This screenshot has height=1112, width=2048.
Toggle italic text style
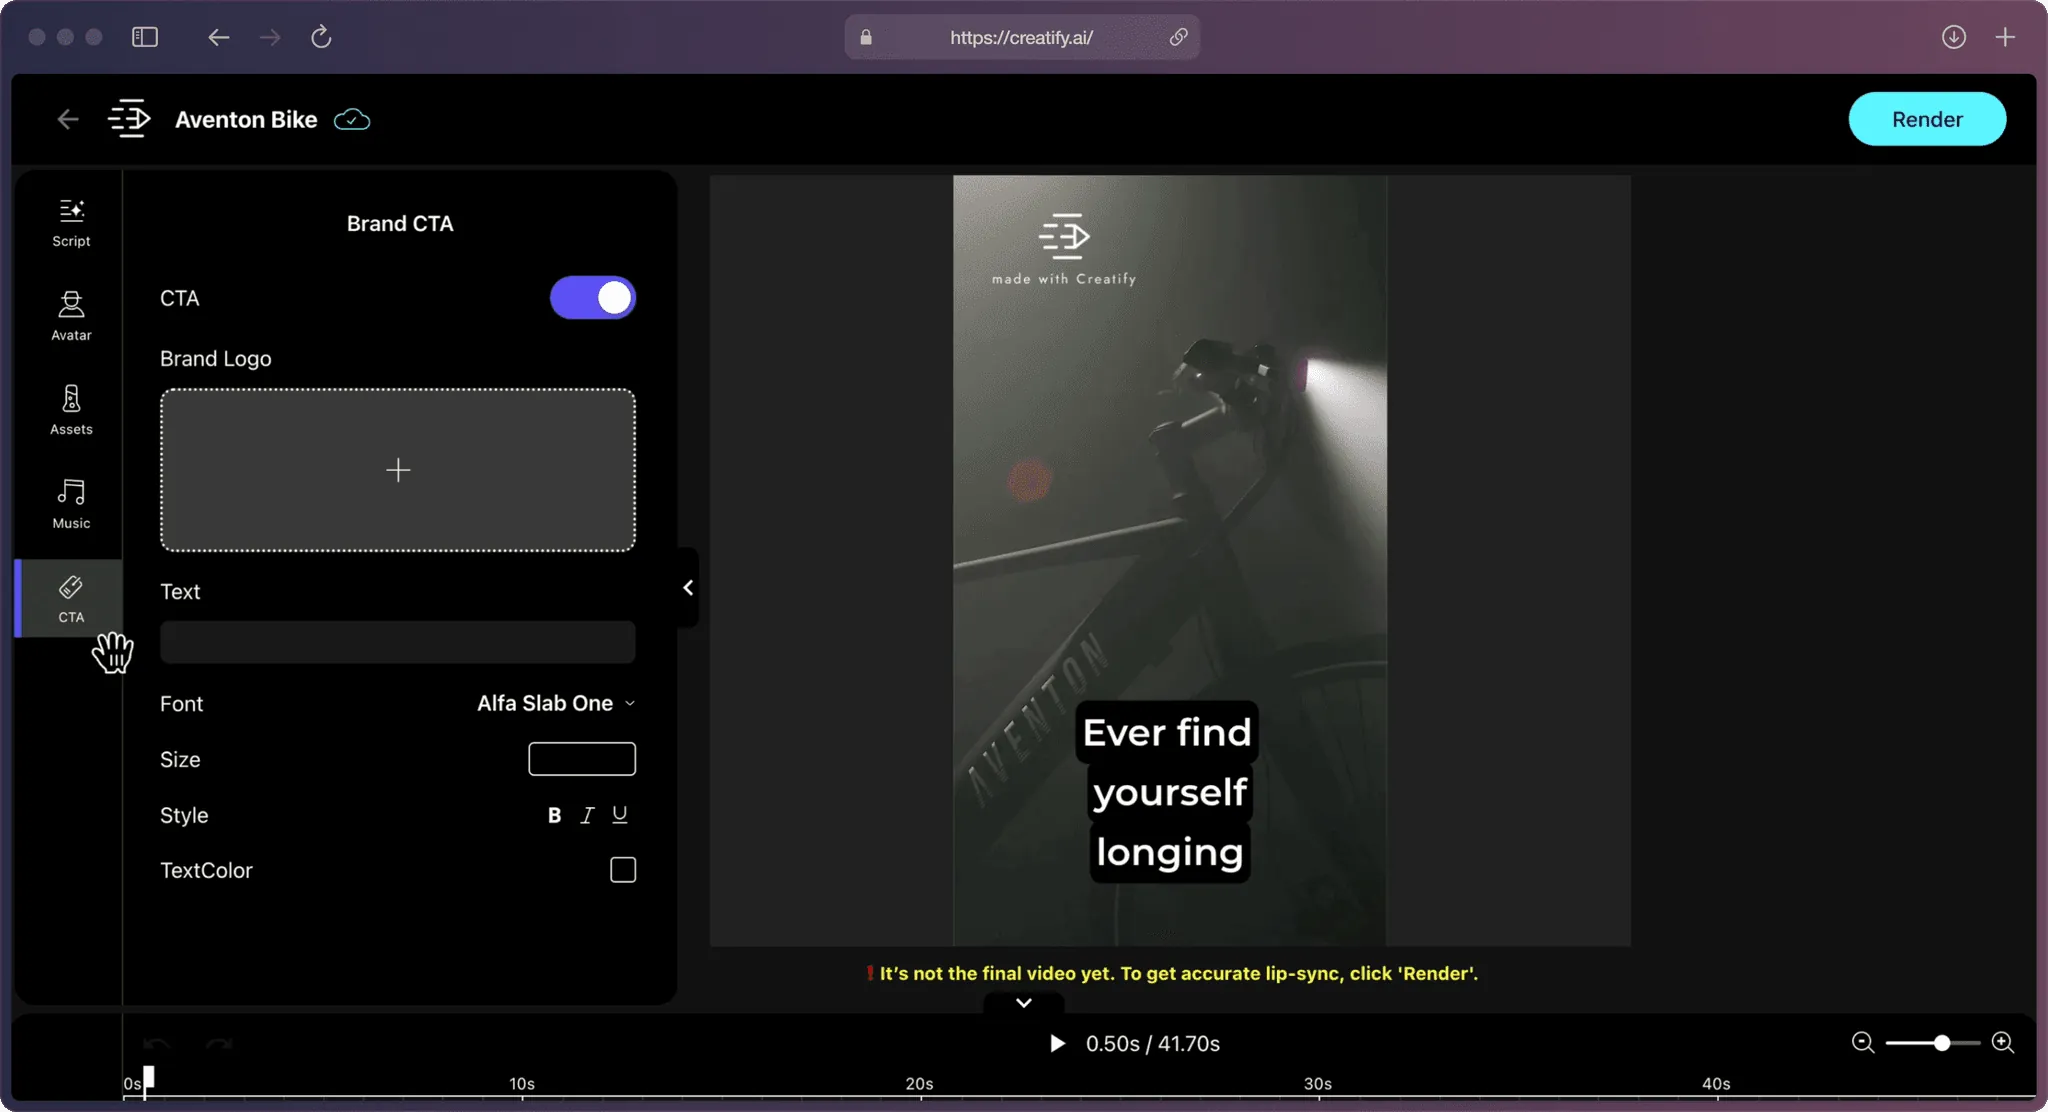[x=587, y=816]
